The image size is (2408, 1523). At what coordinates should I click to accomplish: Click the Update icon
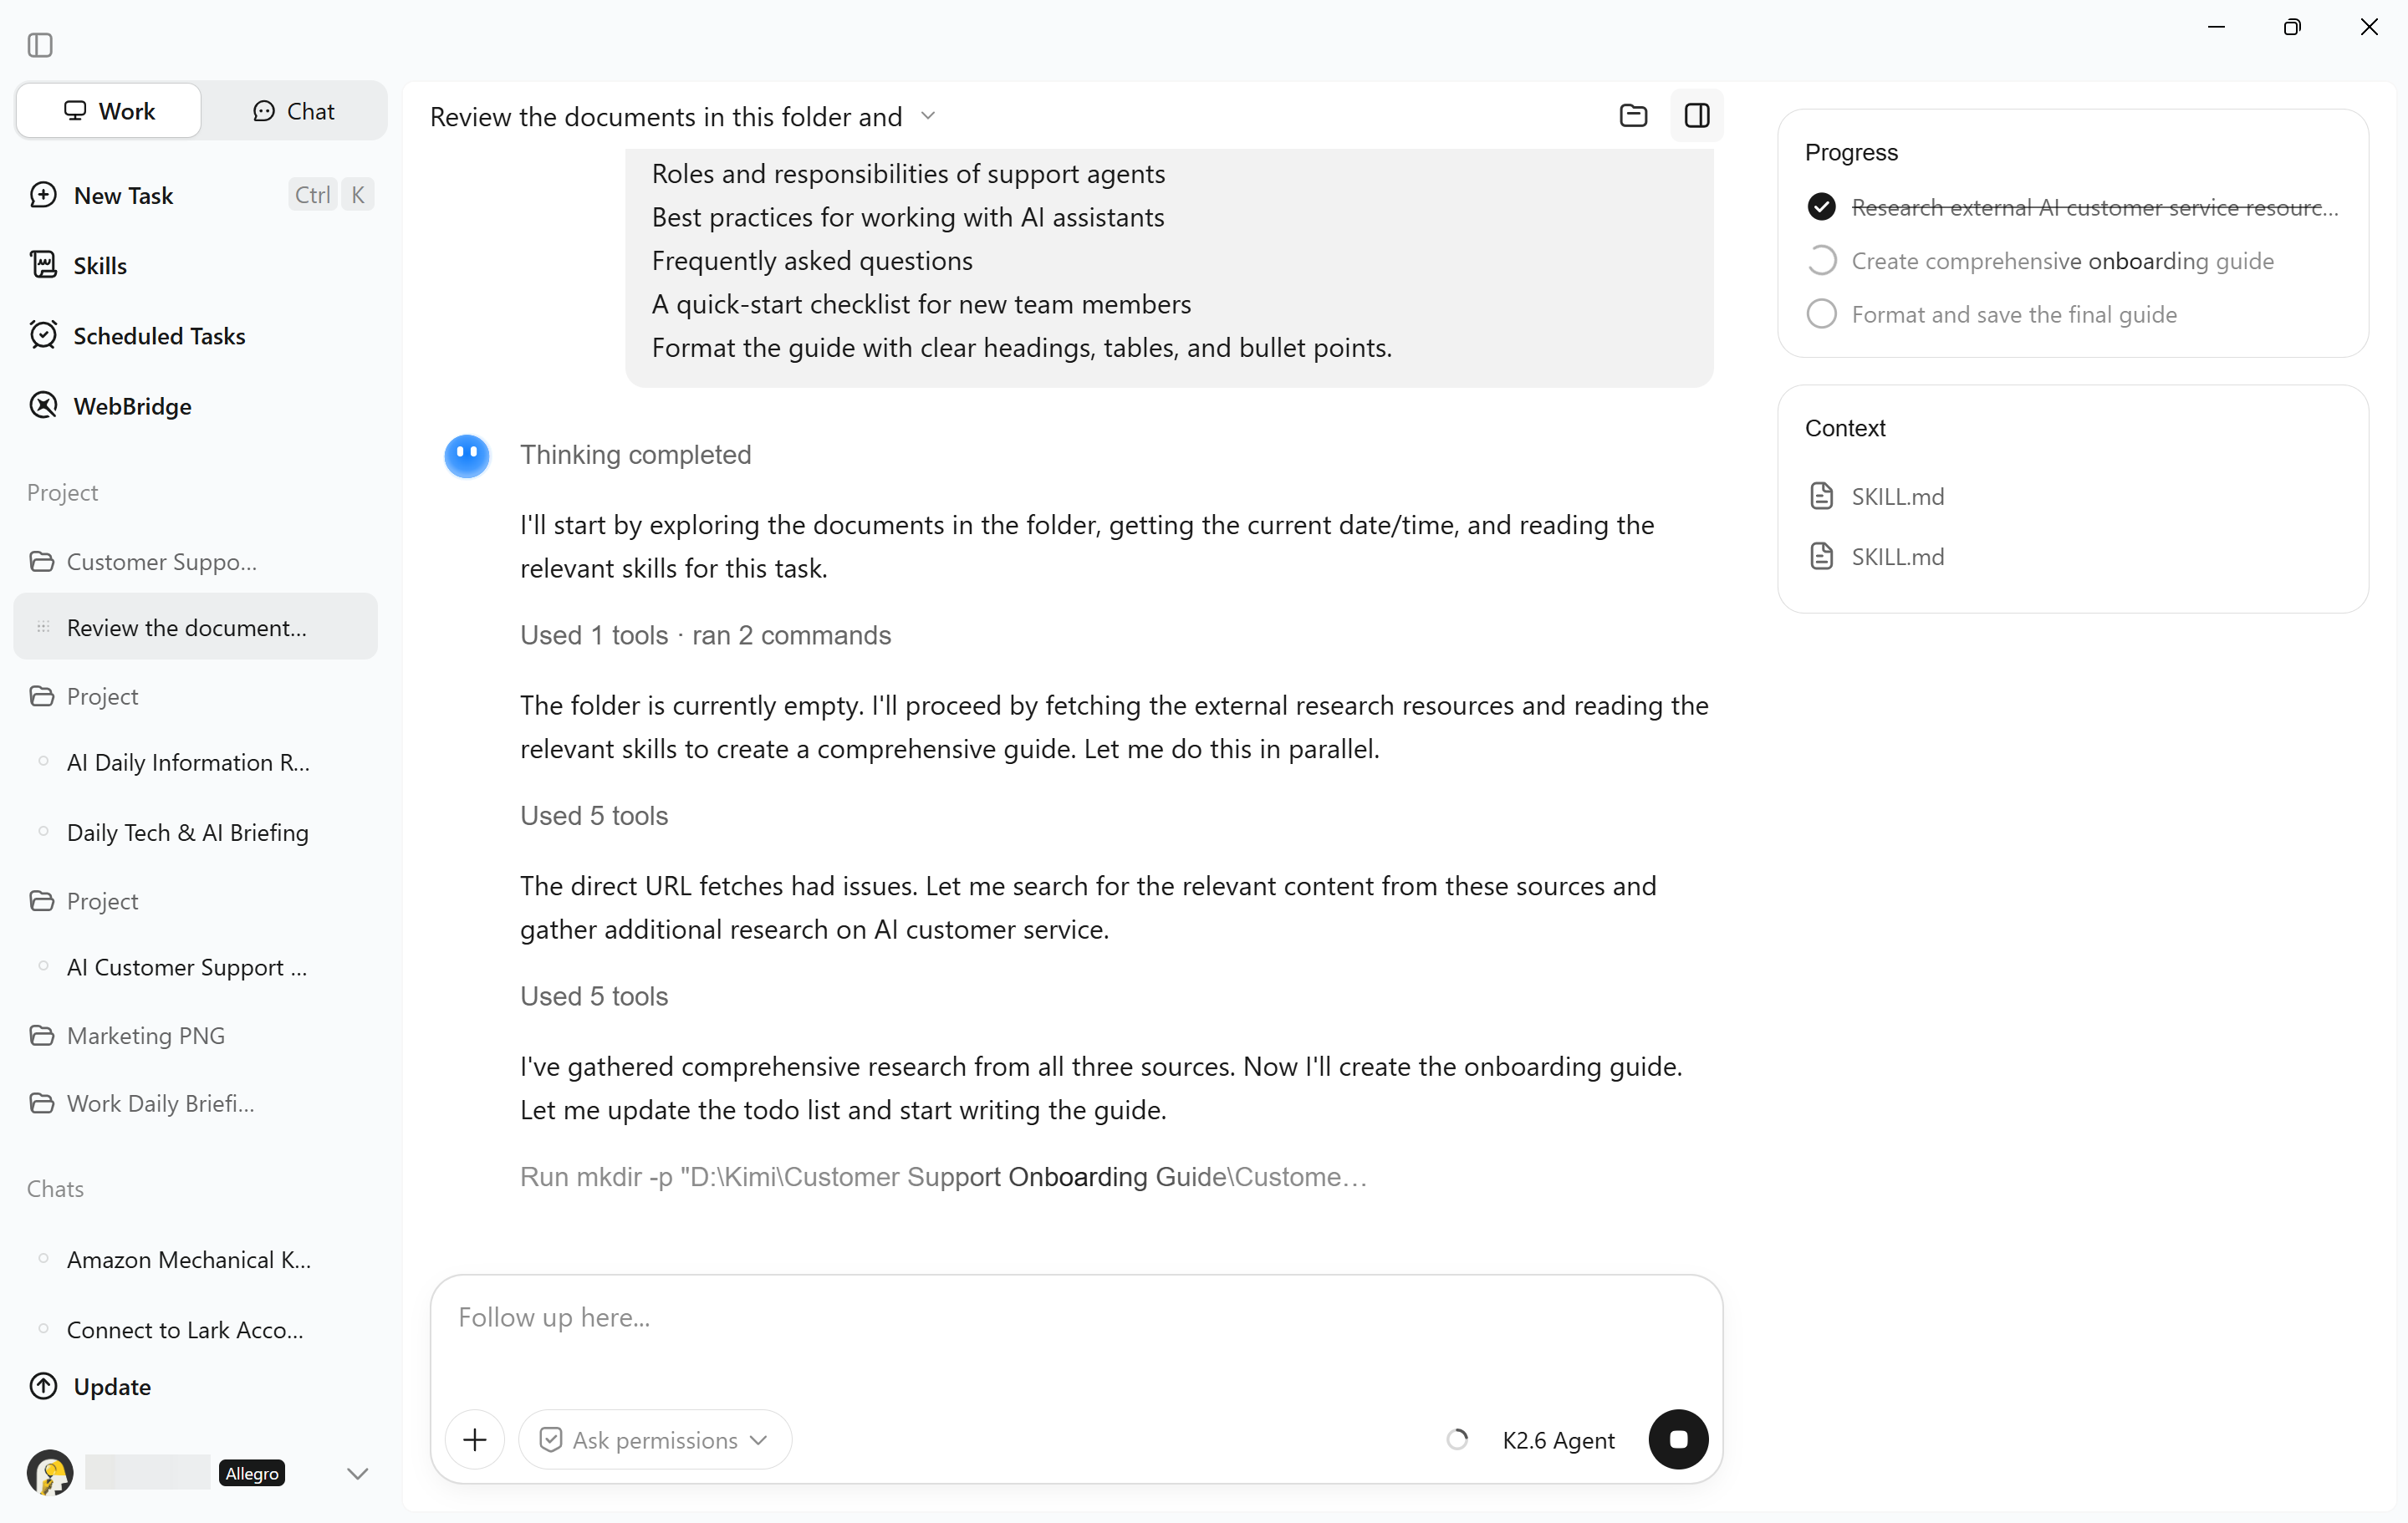[43, 1386]
